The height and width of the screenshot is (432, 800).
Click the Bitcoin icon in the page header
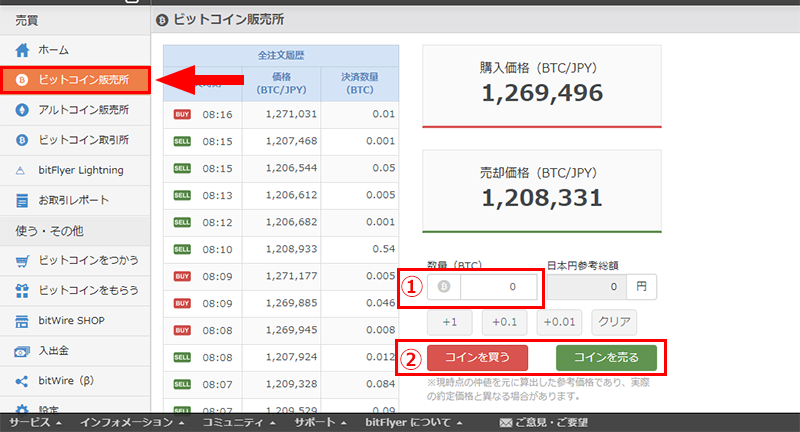162,20
